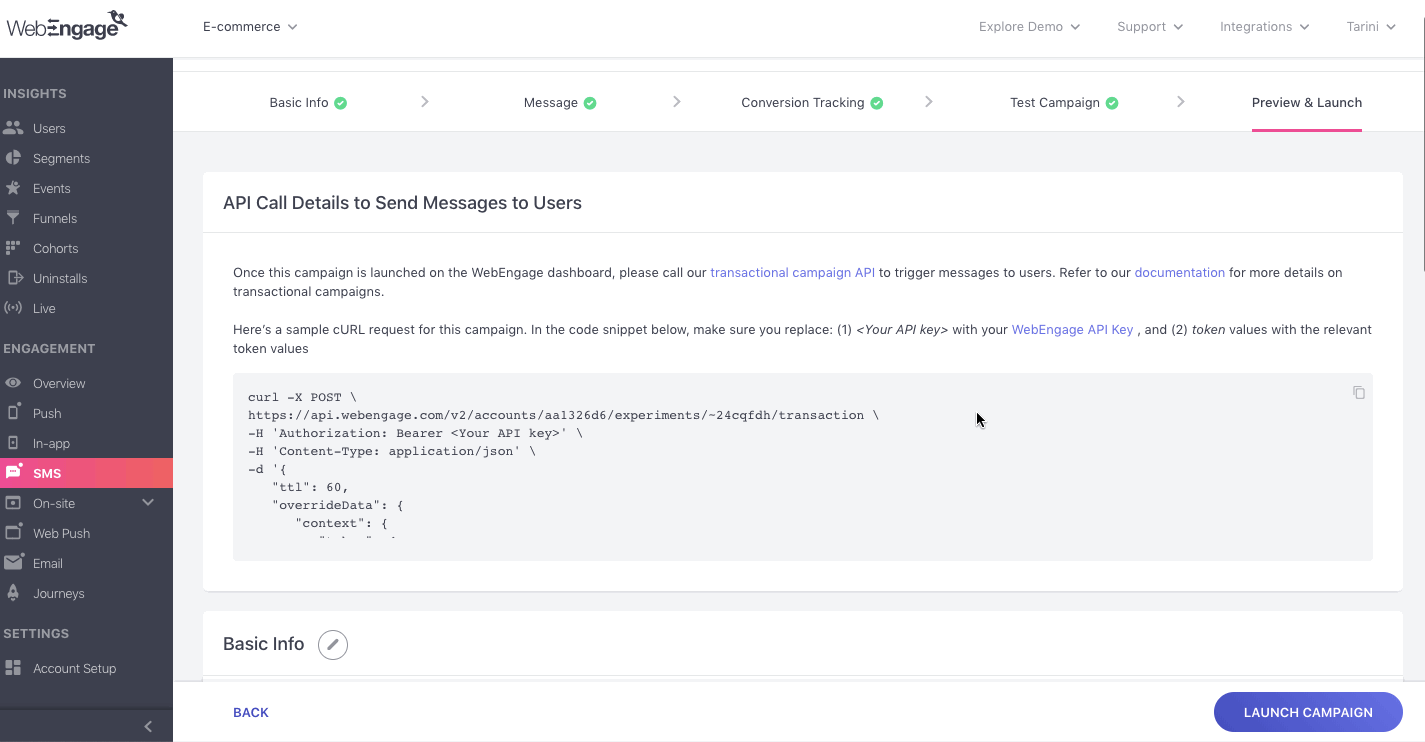Image resolution: width=1425 pixels, height=742 pixels.
Task: Open the documentation link
Action: [1179, 272]
